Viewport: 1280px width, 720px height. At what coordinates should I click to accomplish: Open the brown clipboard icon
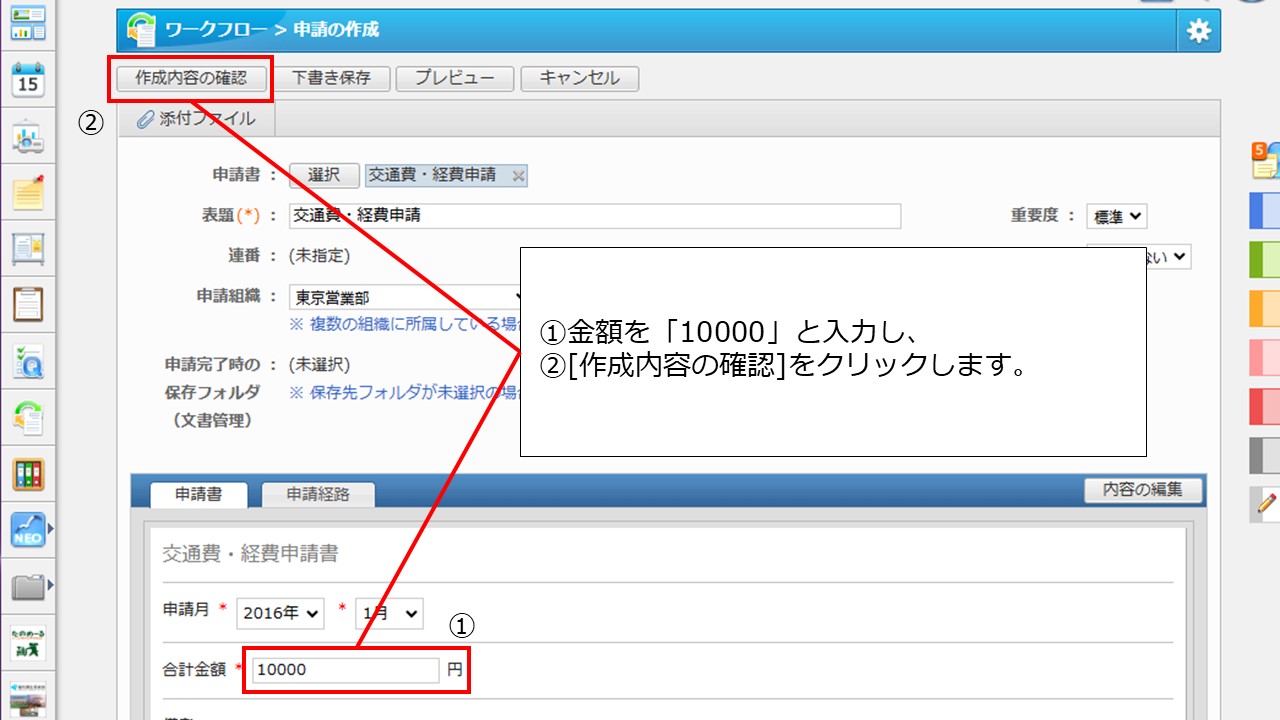tap(28, 304)
